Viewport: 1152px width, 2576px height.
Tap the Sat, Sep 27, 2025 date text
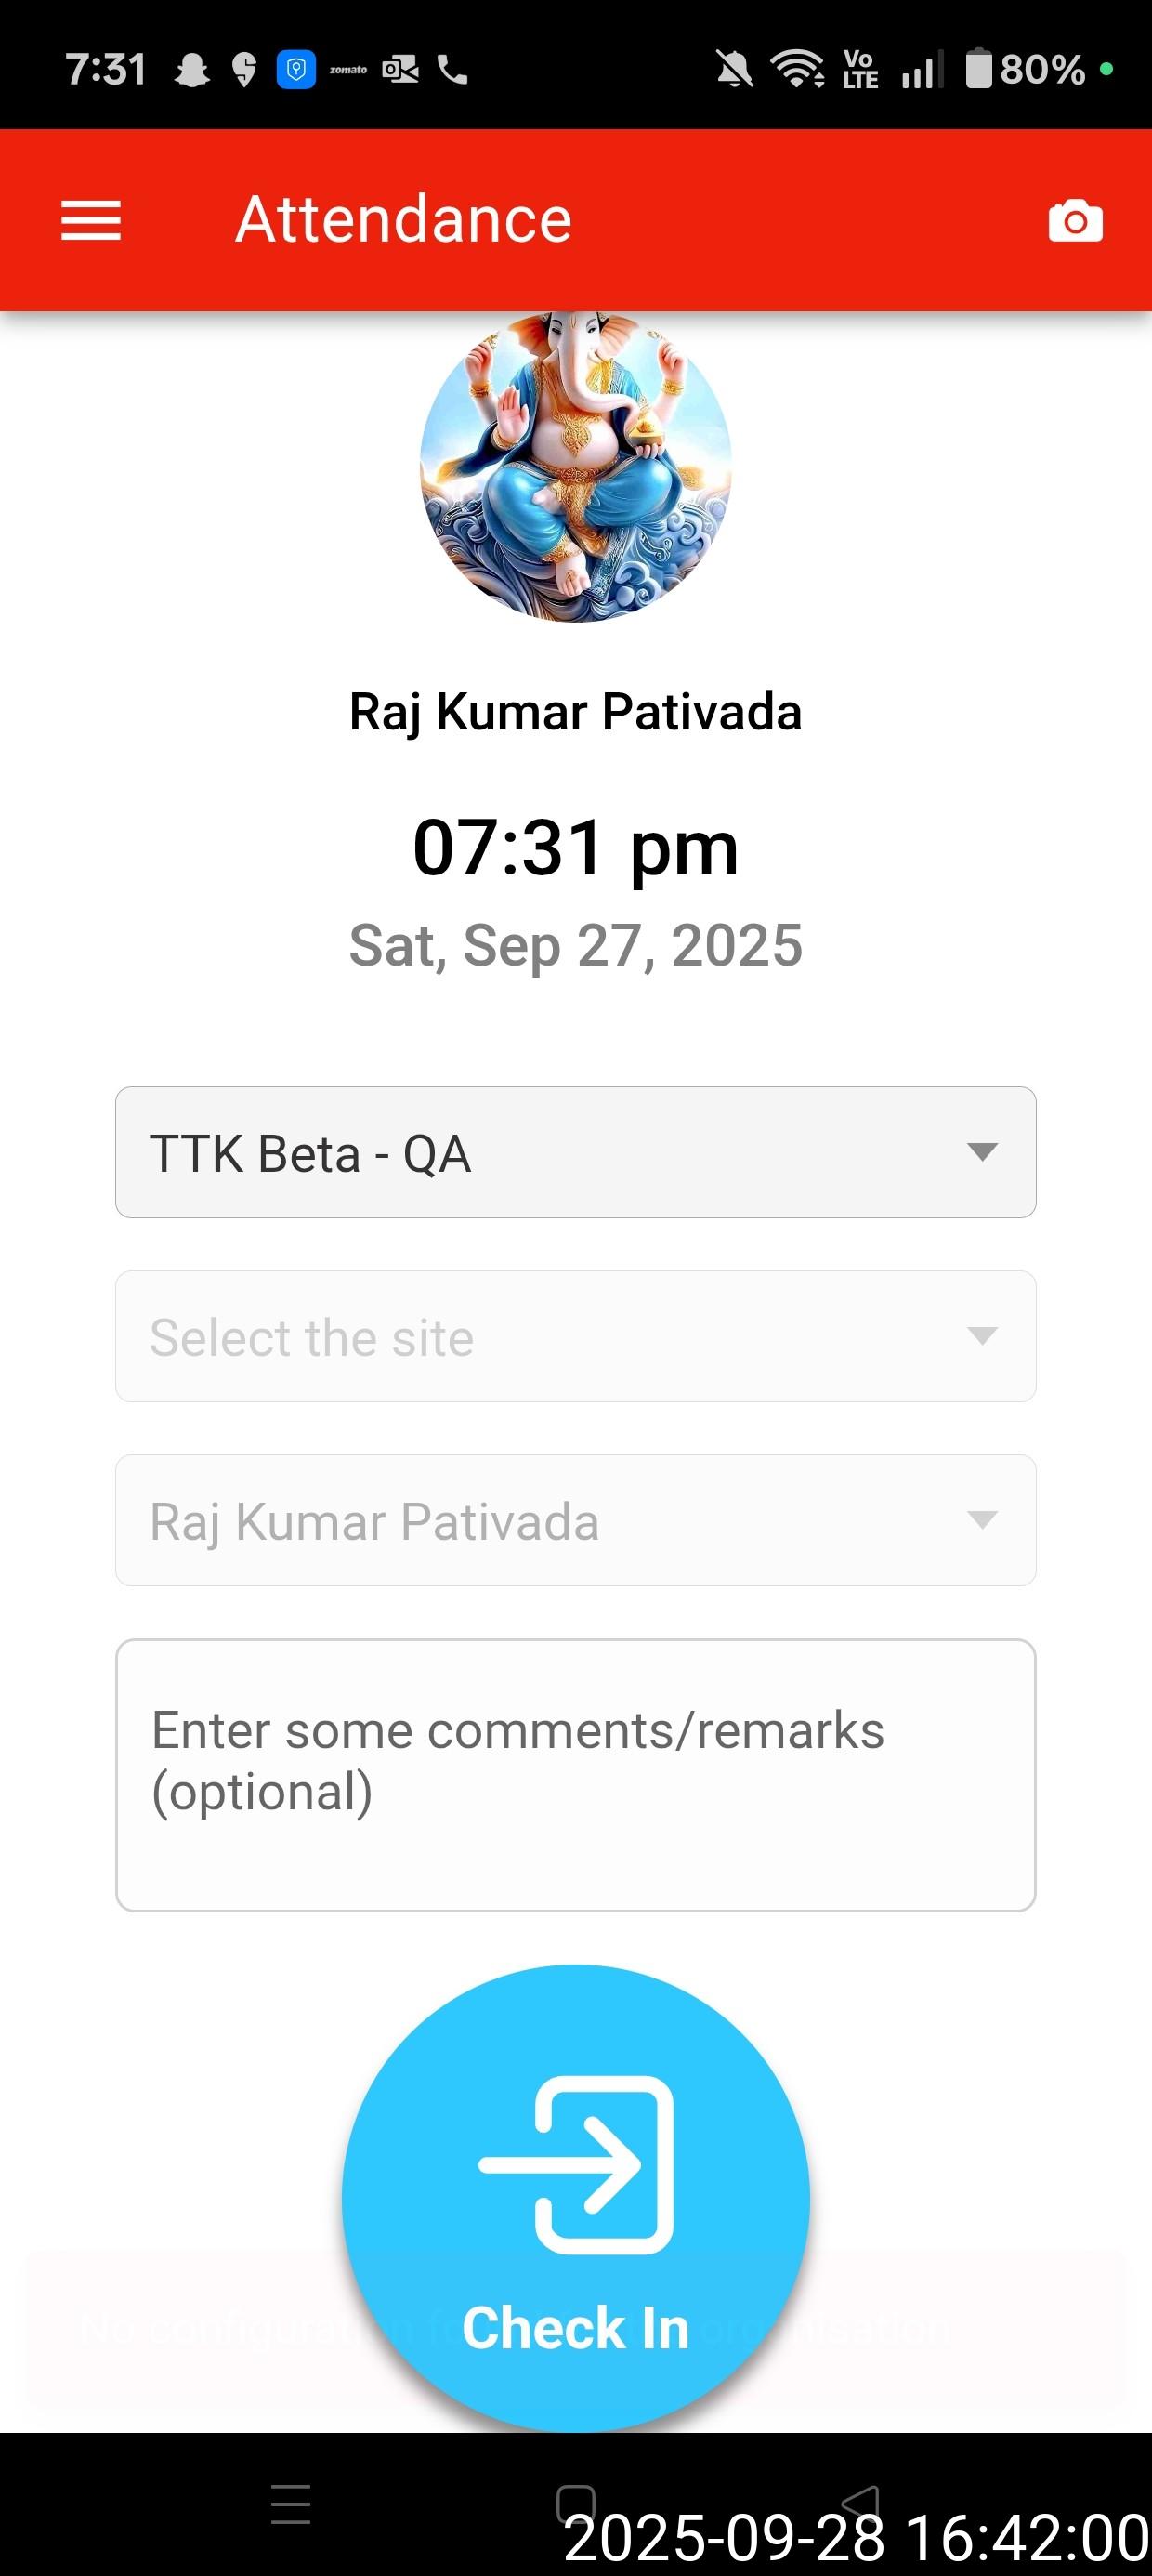(575, 945)
